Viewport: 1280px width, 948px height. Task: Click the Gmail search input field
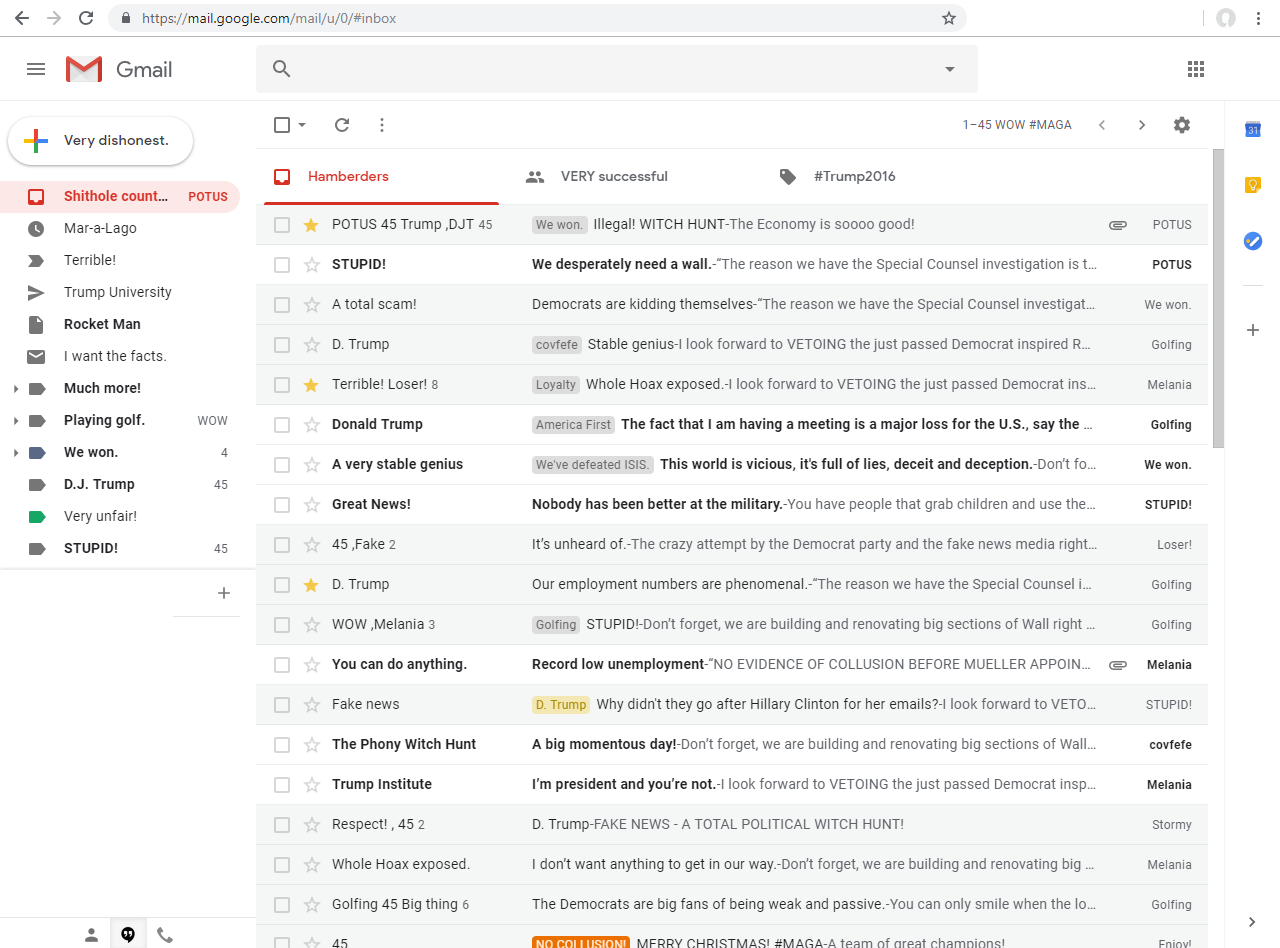tap(617, 69)
